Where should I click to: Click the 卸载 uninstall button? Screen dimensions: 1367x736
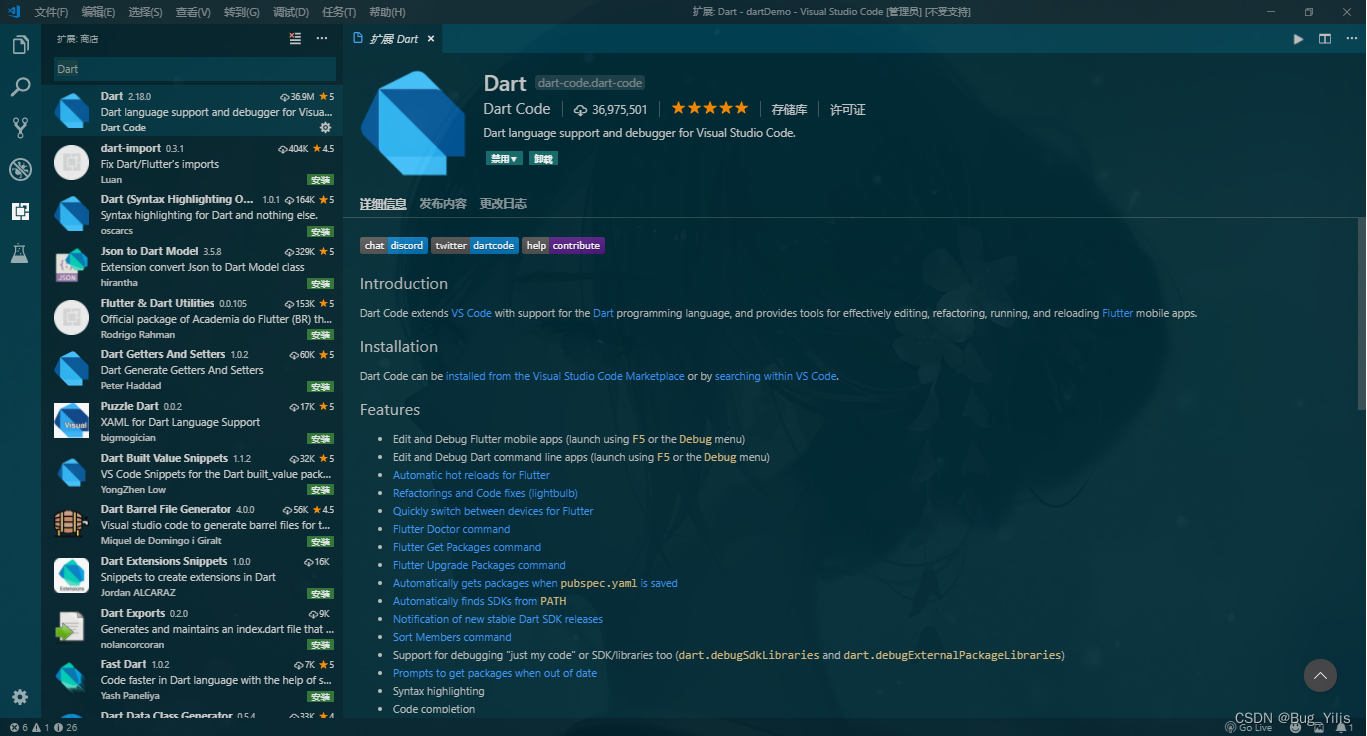tap(543, 158)
